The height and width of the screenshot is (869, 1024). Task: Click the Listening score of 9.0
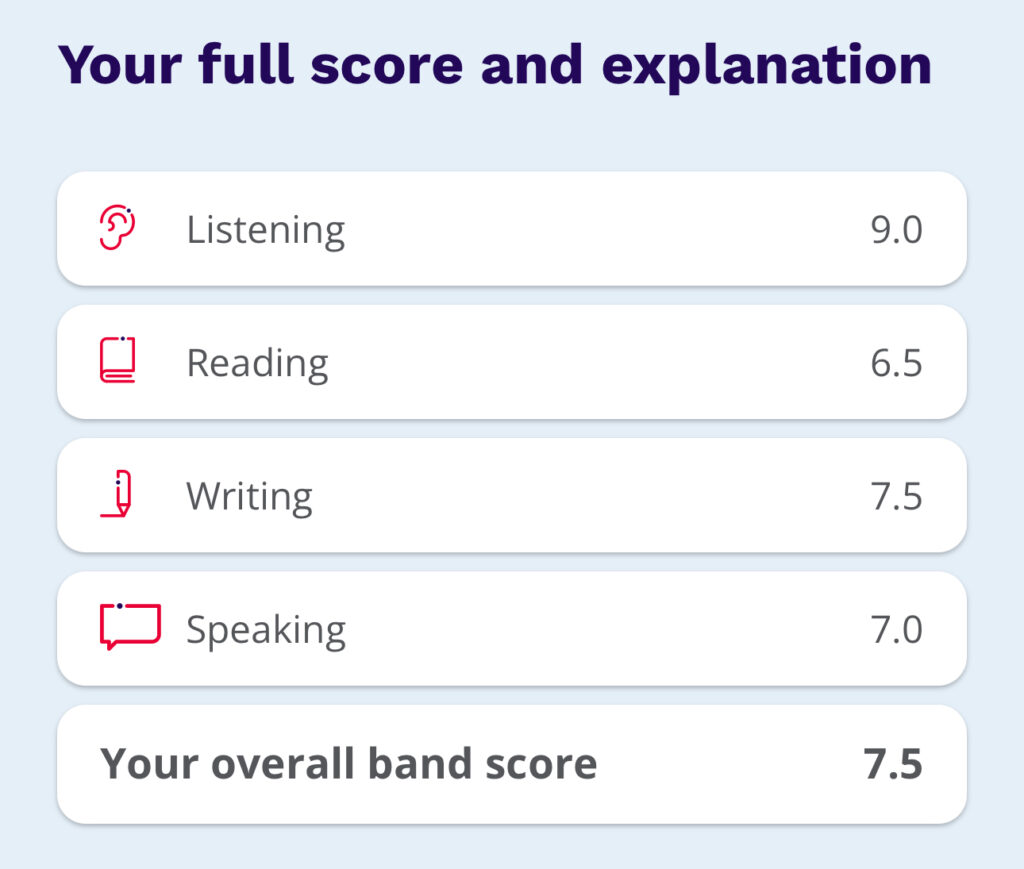(x=896, y=230)
